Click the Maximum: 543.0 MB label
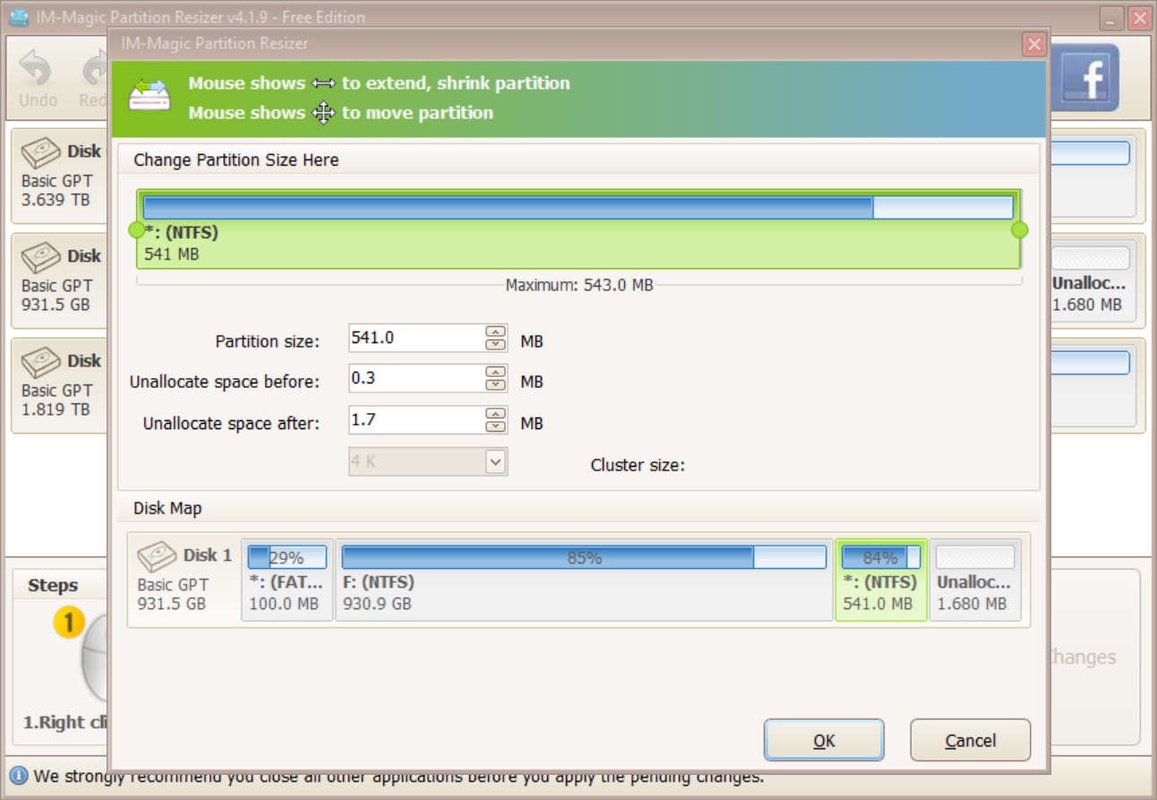 [x=579, y=285]
